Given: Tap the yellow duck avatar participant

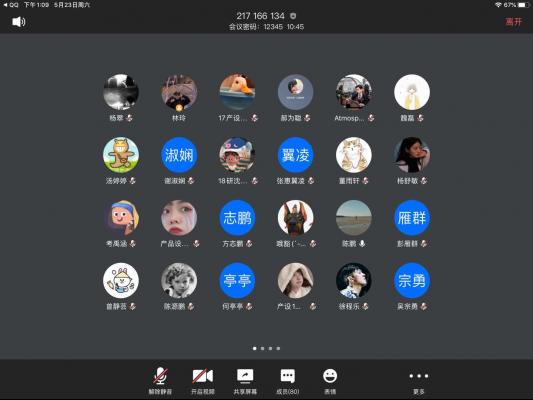Looking at the screenshot, I should (x=237, y=92).
